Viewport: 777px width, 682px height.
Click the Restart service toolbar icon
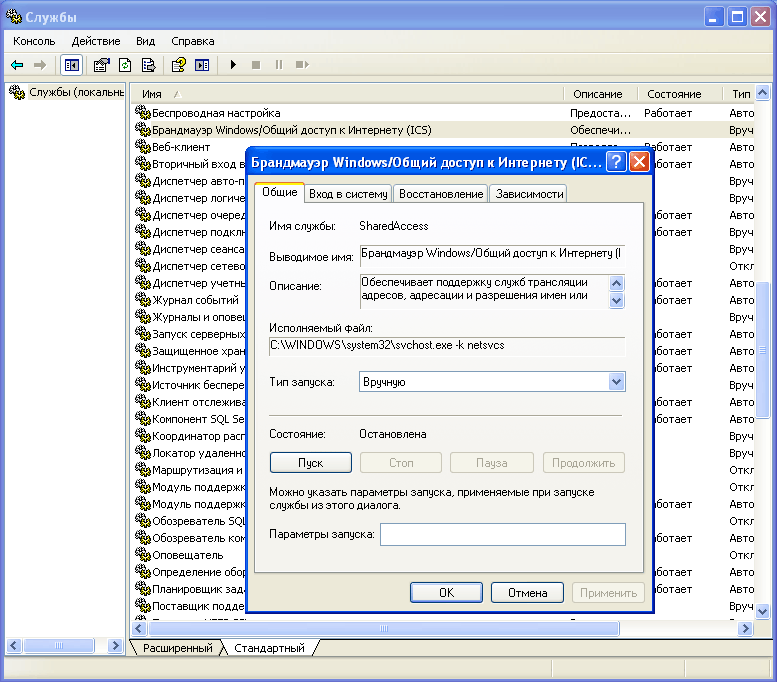(302, 65)
